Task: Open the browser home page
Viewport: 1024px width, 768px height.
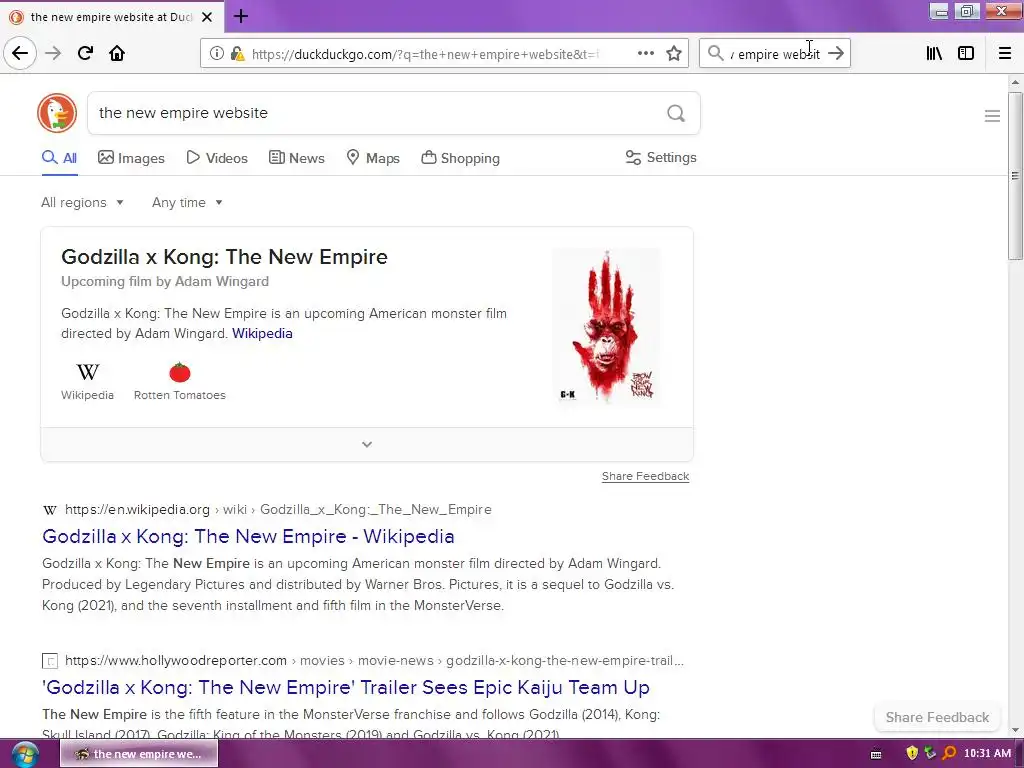Action: tap(117, 53)
